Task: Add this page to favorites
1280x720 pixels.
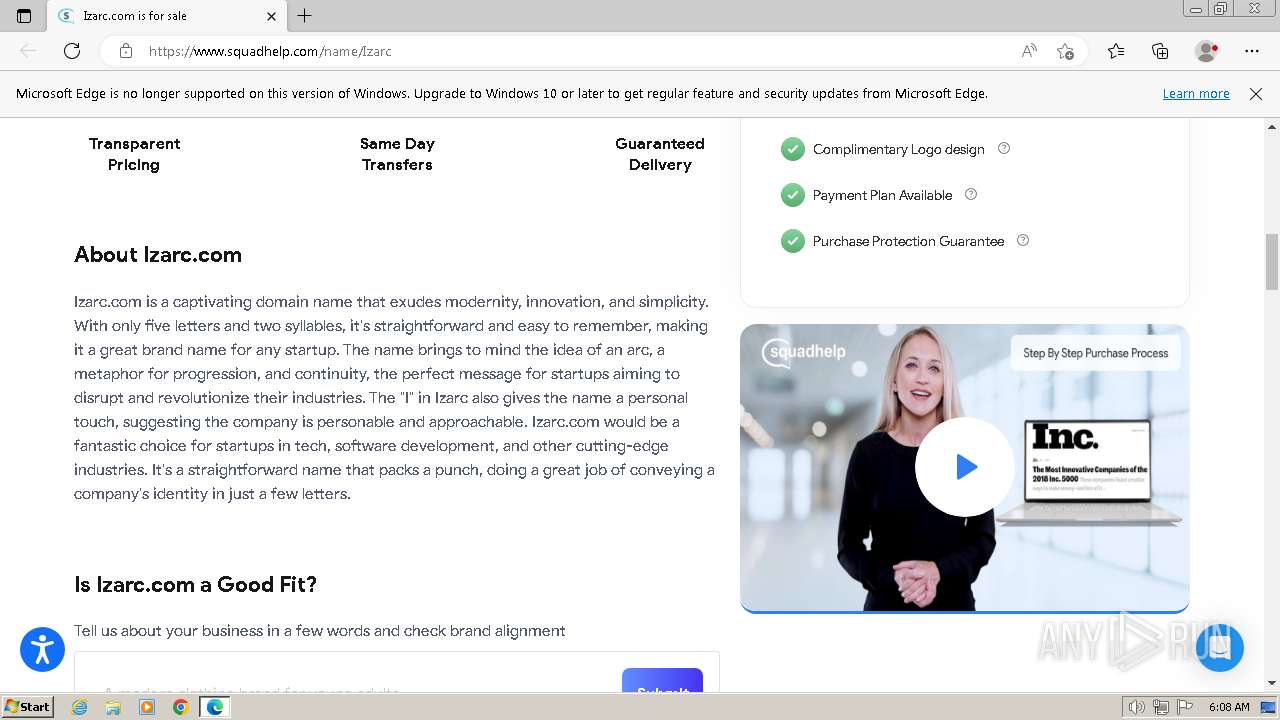Action: 1065,51
